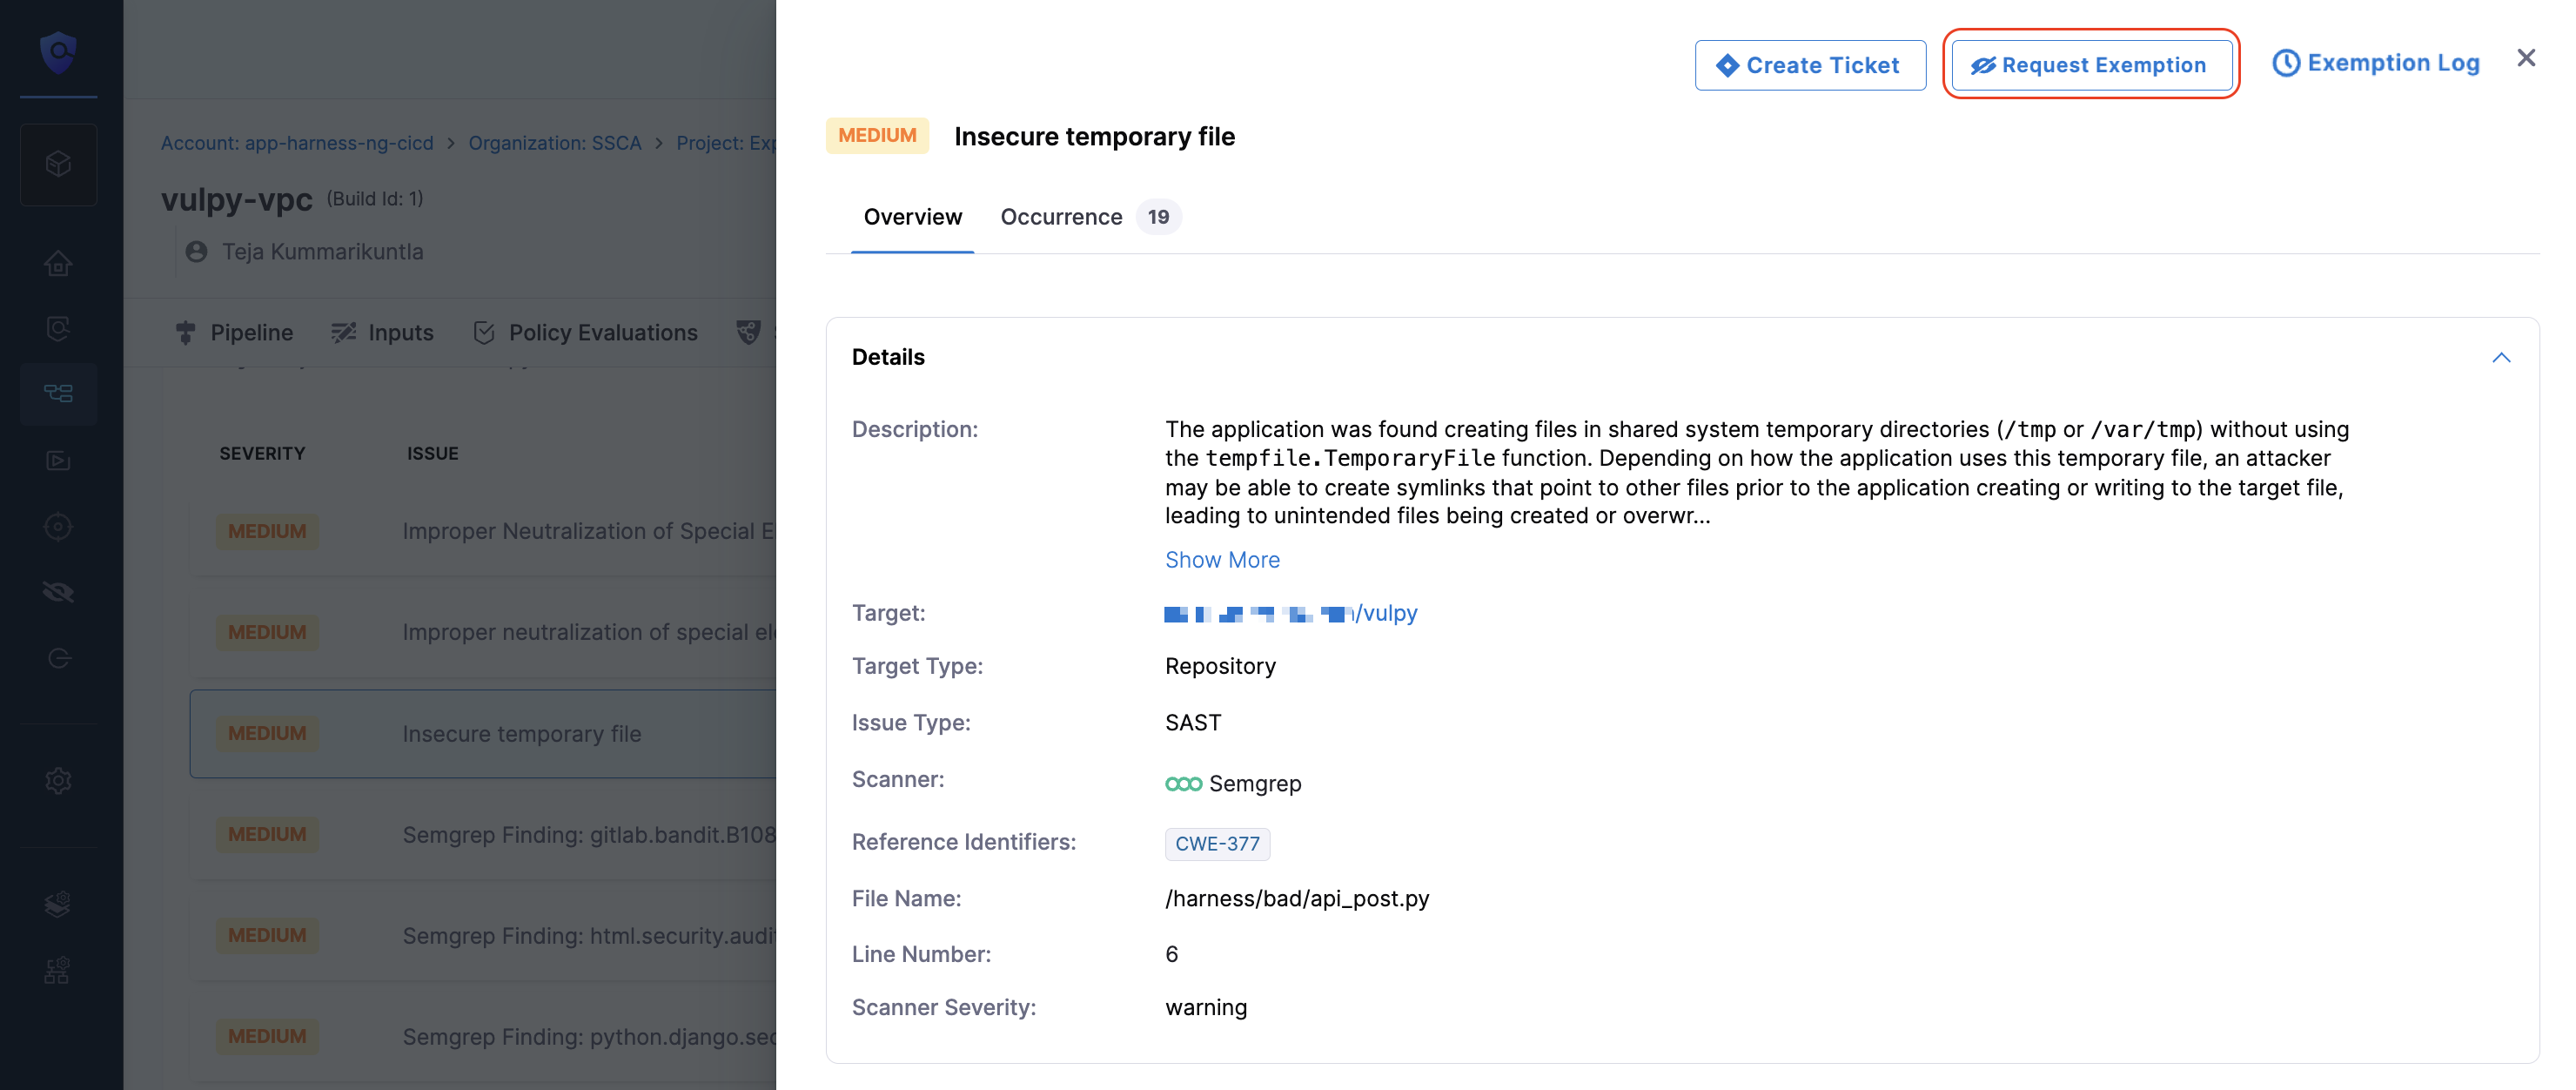The width and height of the screenshot is (2576, 1090).
Task: Select the pipelines icon in sidebar
Action: pyautogui.click(x=58, y=394)
